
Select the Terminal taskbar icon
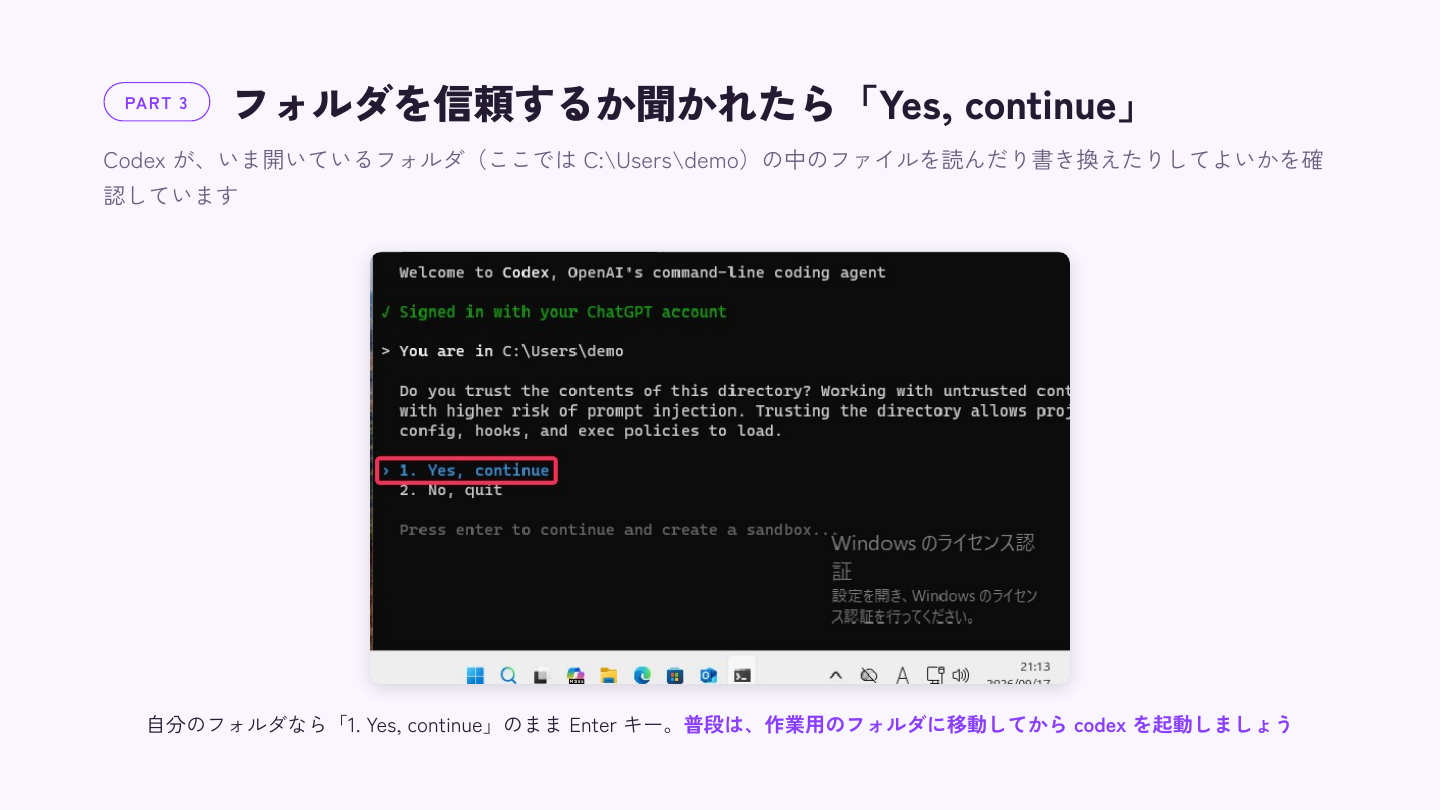(x=742, y=675)
